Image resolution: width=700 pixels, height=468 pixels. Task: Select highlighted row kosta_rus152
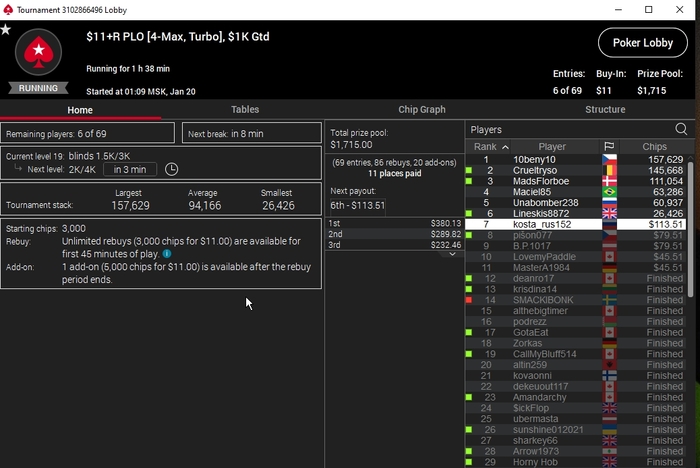(x=576, y=224)
